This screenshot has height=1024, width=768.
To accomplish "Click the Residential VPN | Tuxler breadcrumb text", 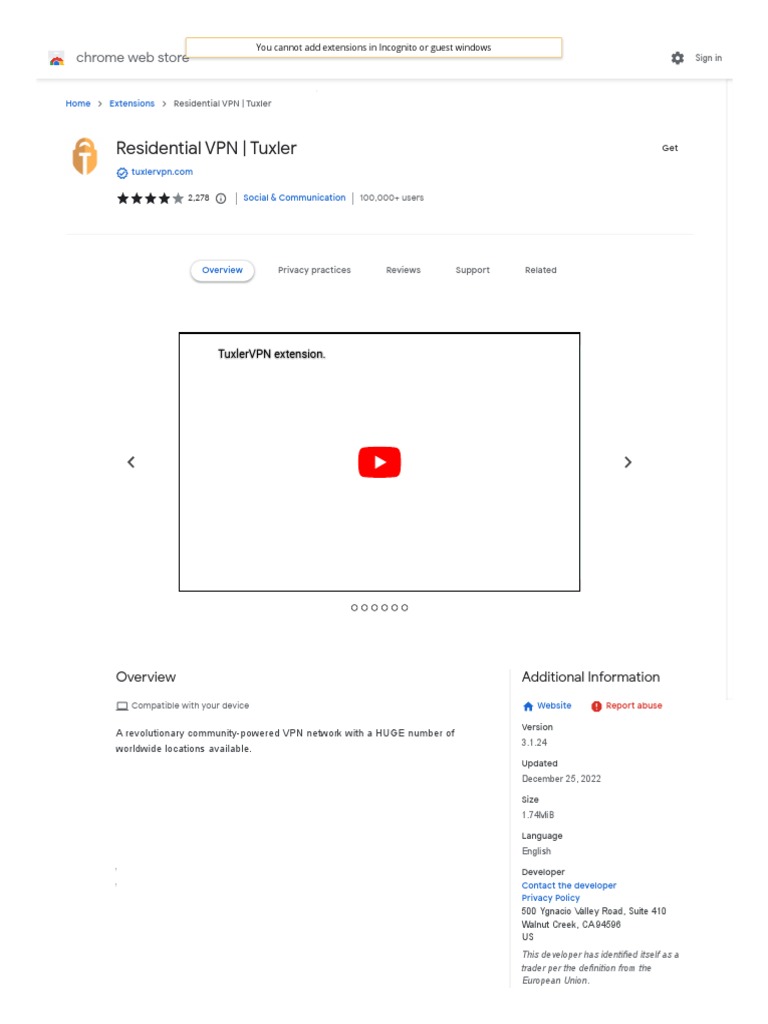I will (x=223, y=104).
